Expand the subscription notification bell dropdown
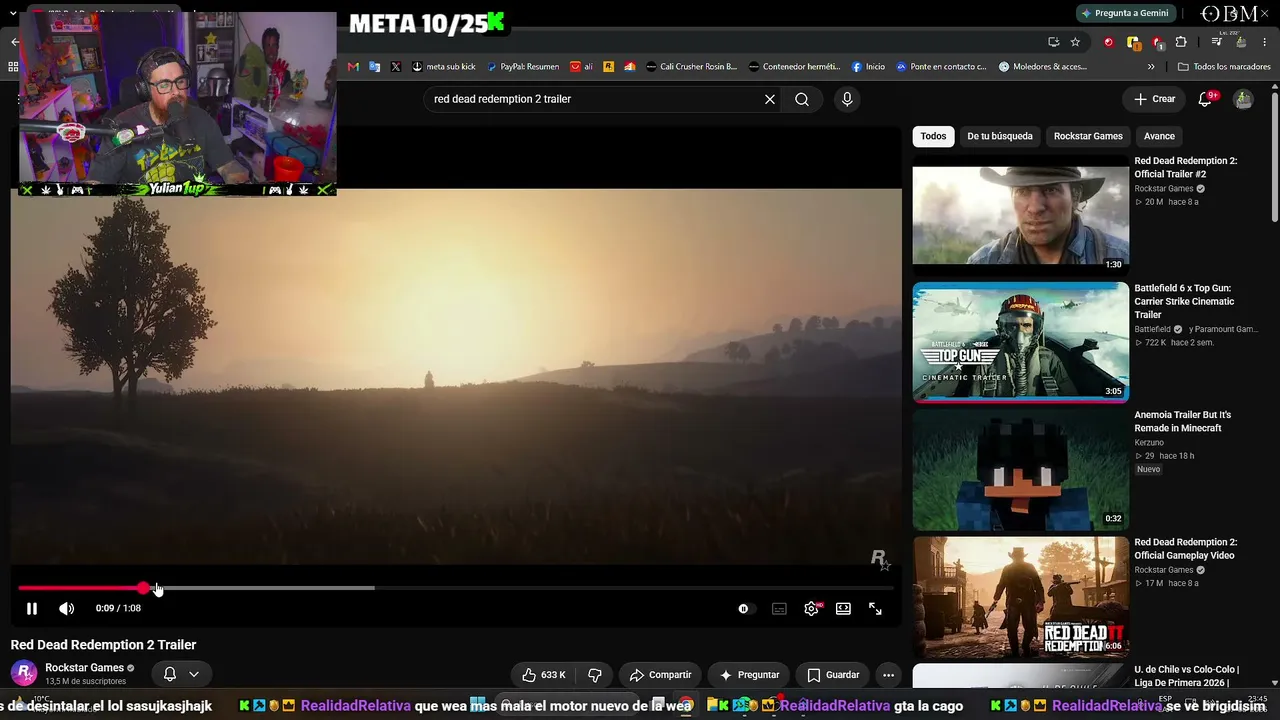The height and width of the screenshot is (720, 1280). point(181,674)
